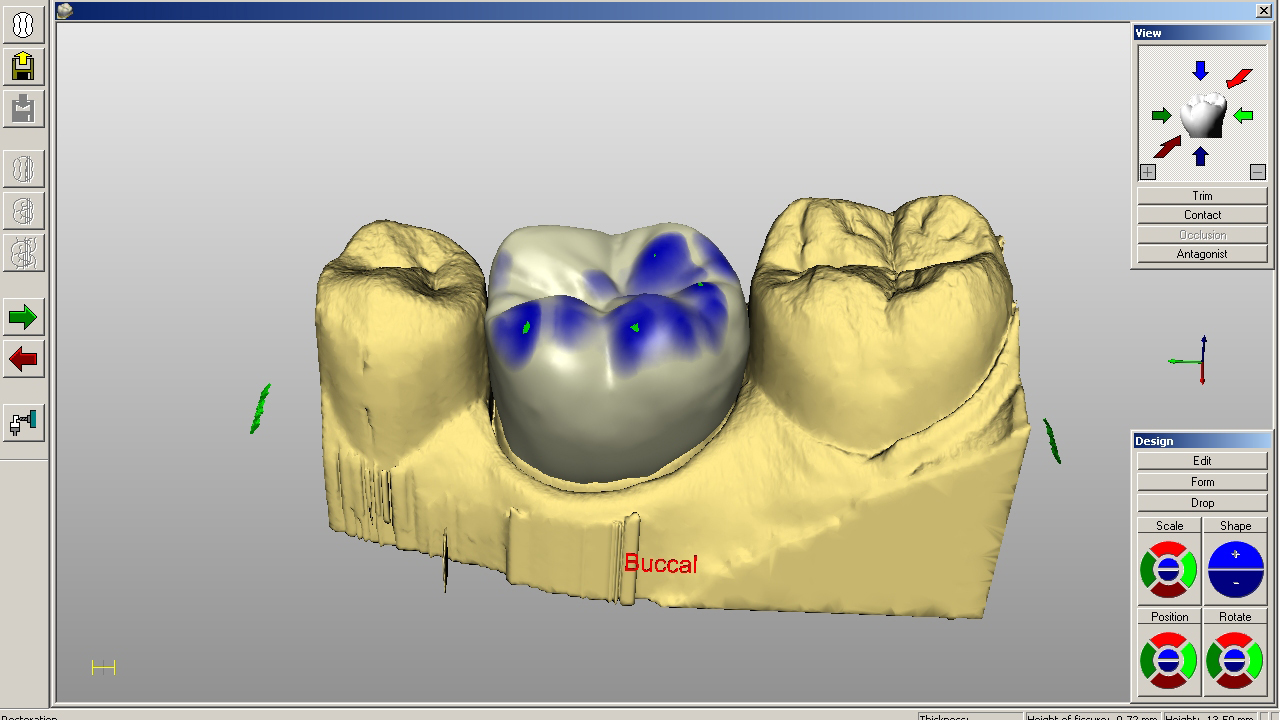Click the red left arrow back icon
The image size is (1280, 720).
[23, 358]
